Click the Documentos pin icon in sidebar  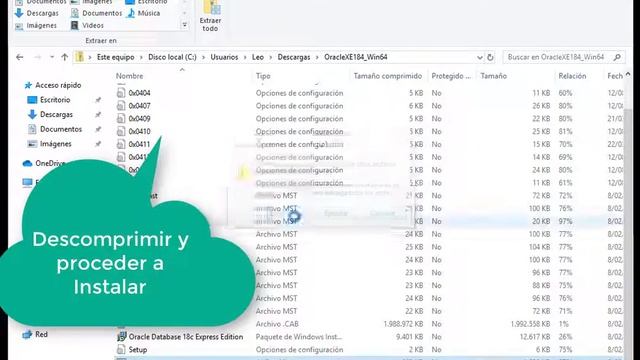tap(98, 129)
